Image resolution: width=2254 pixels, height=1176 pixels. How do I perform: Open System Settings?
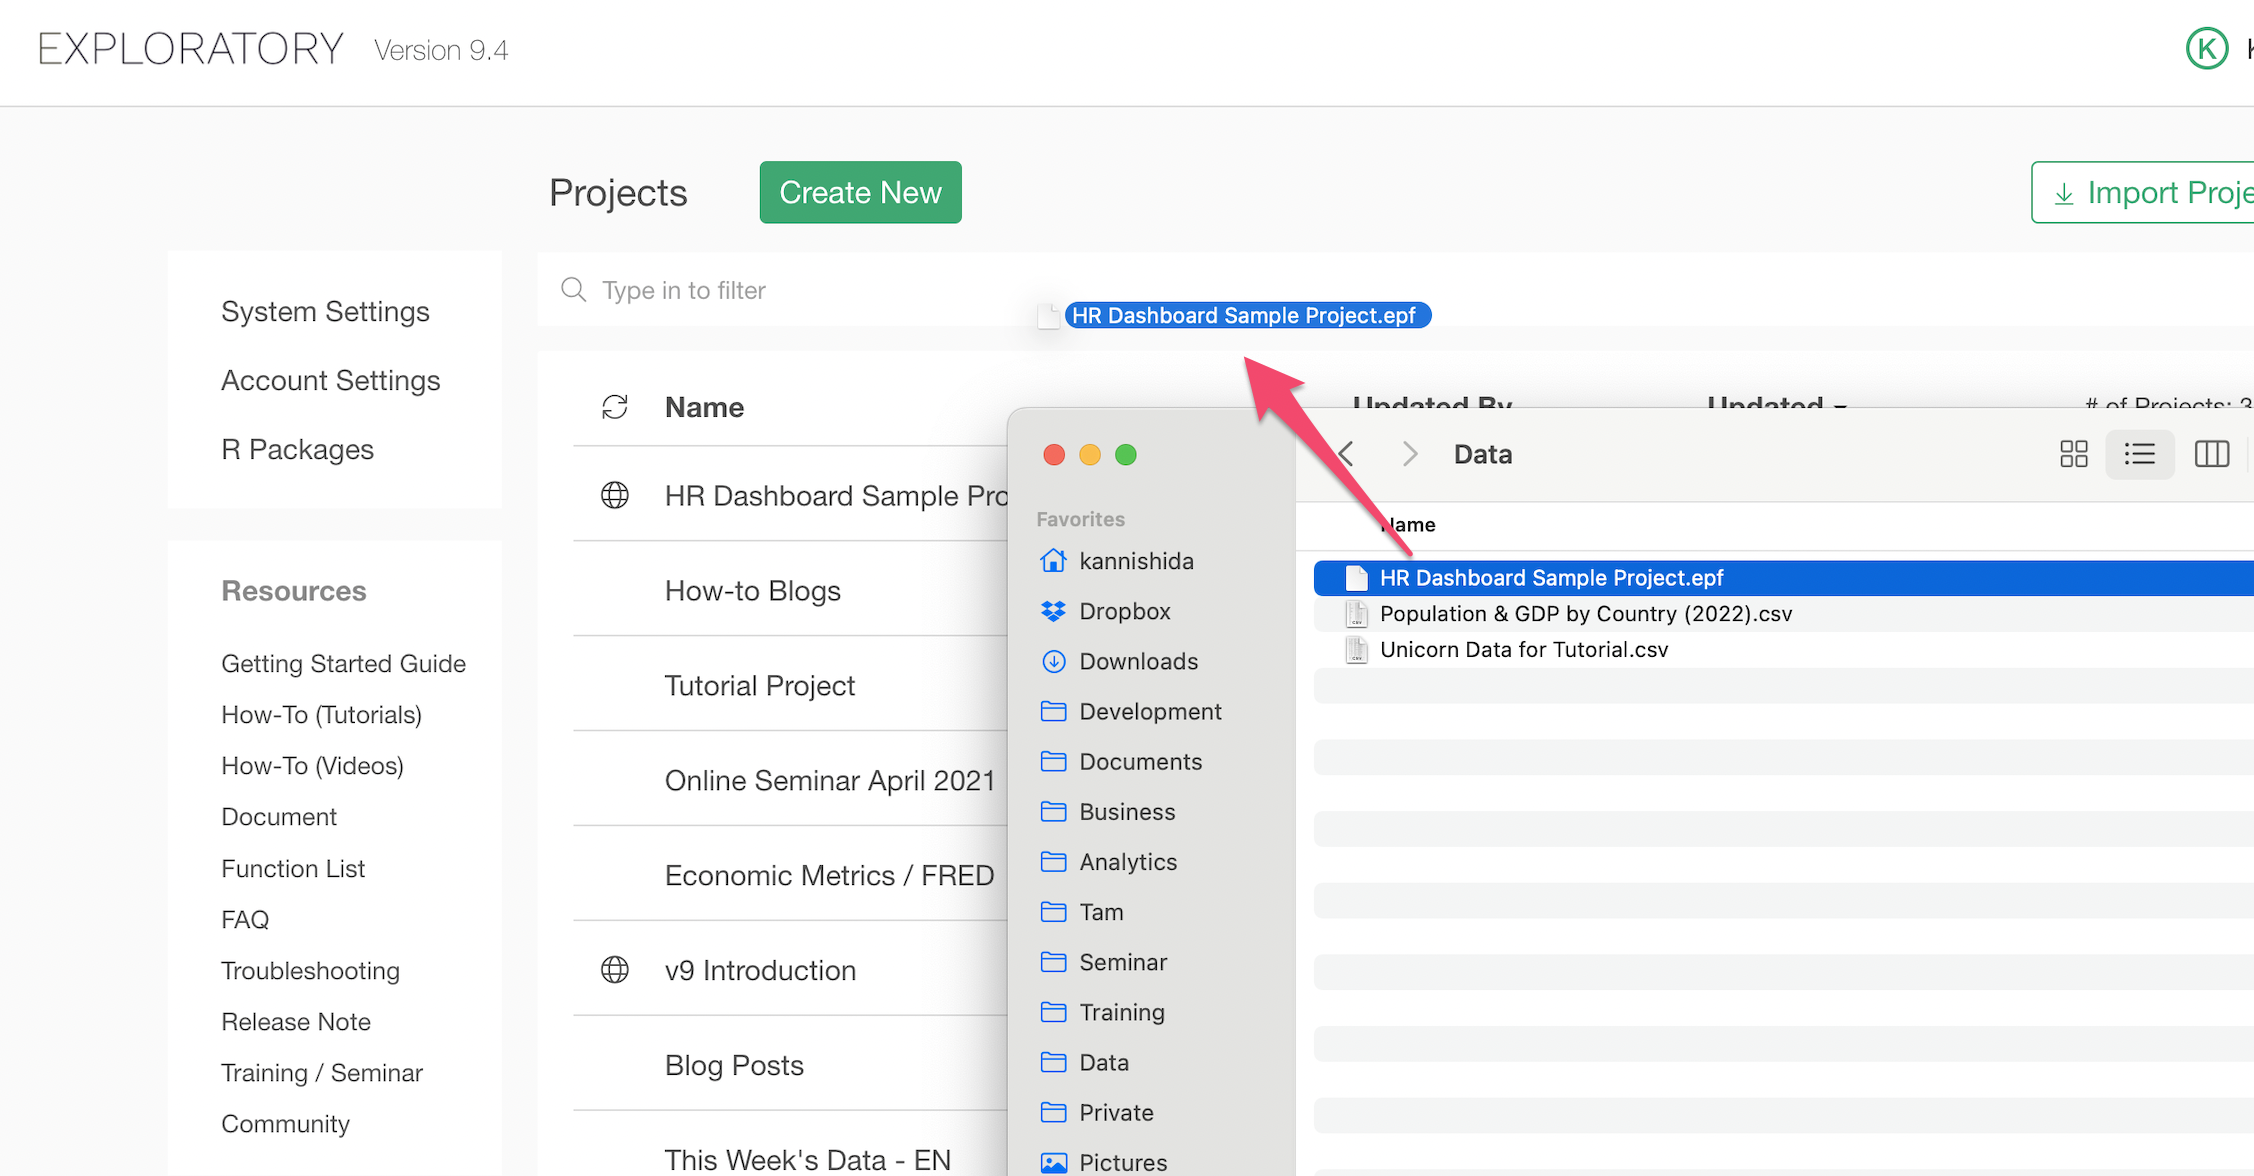pos(325,311)
